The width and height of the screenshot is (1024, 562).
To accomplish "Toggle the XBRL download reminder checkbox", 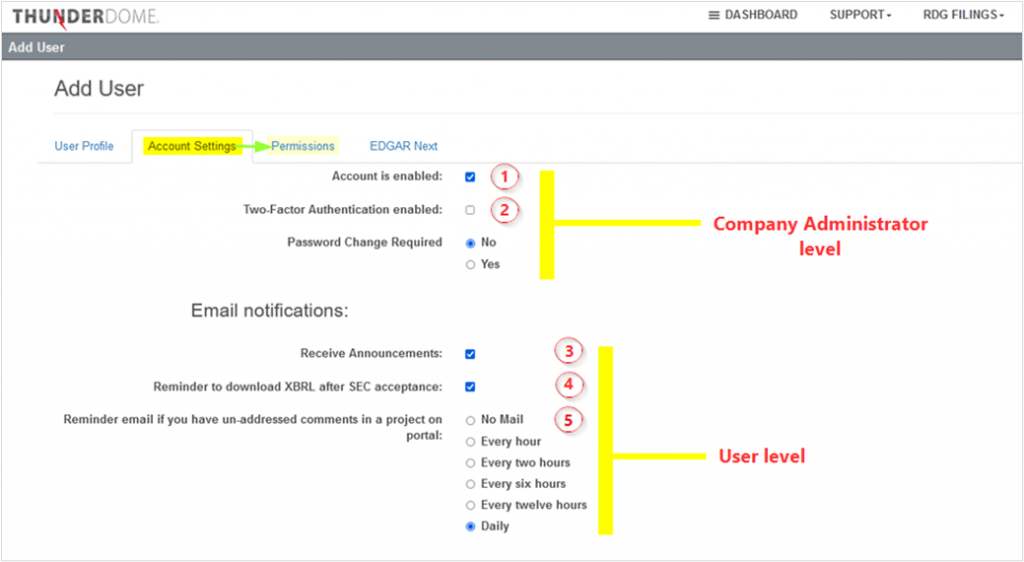I will (x=470, y=387).
